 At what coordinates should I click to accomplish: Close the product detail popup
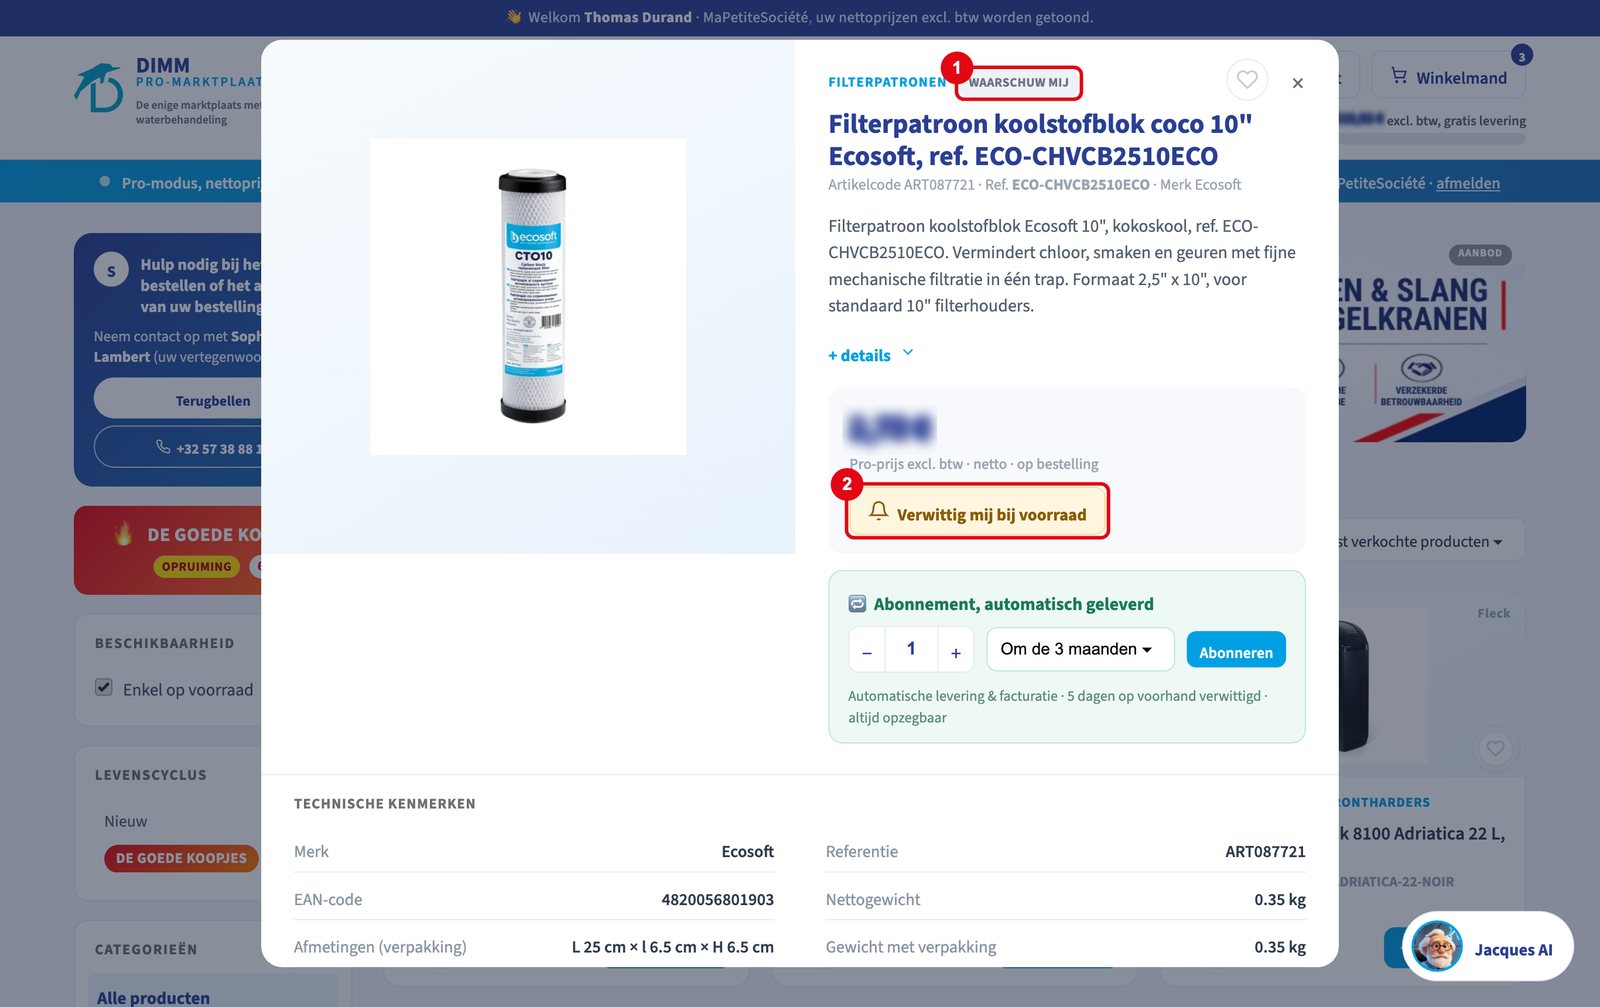tap(1297, 83)
